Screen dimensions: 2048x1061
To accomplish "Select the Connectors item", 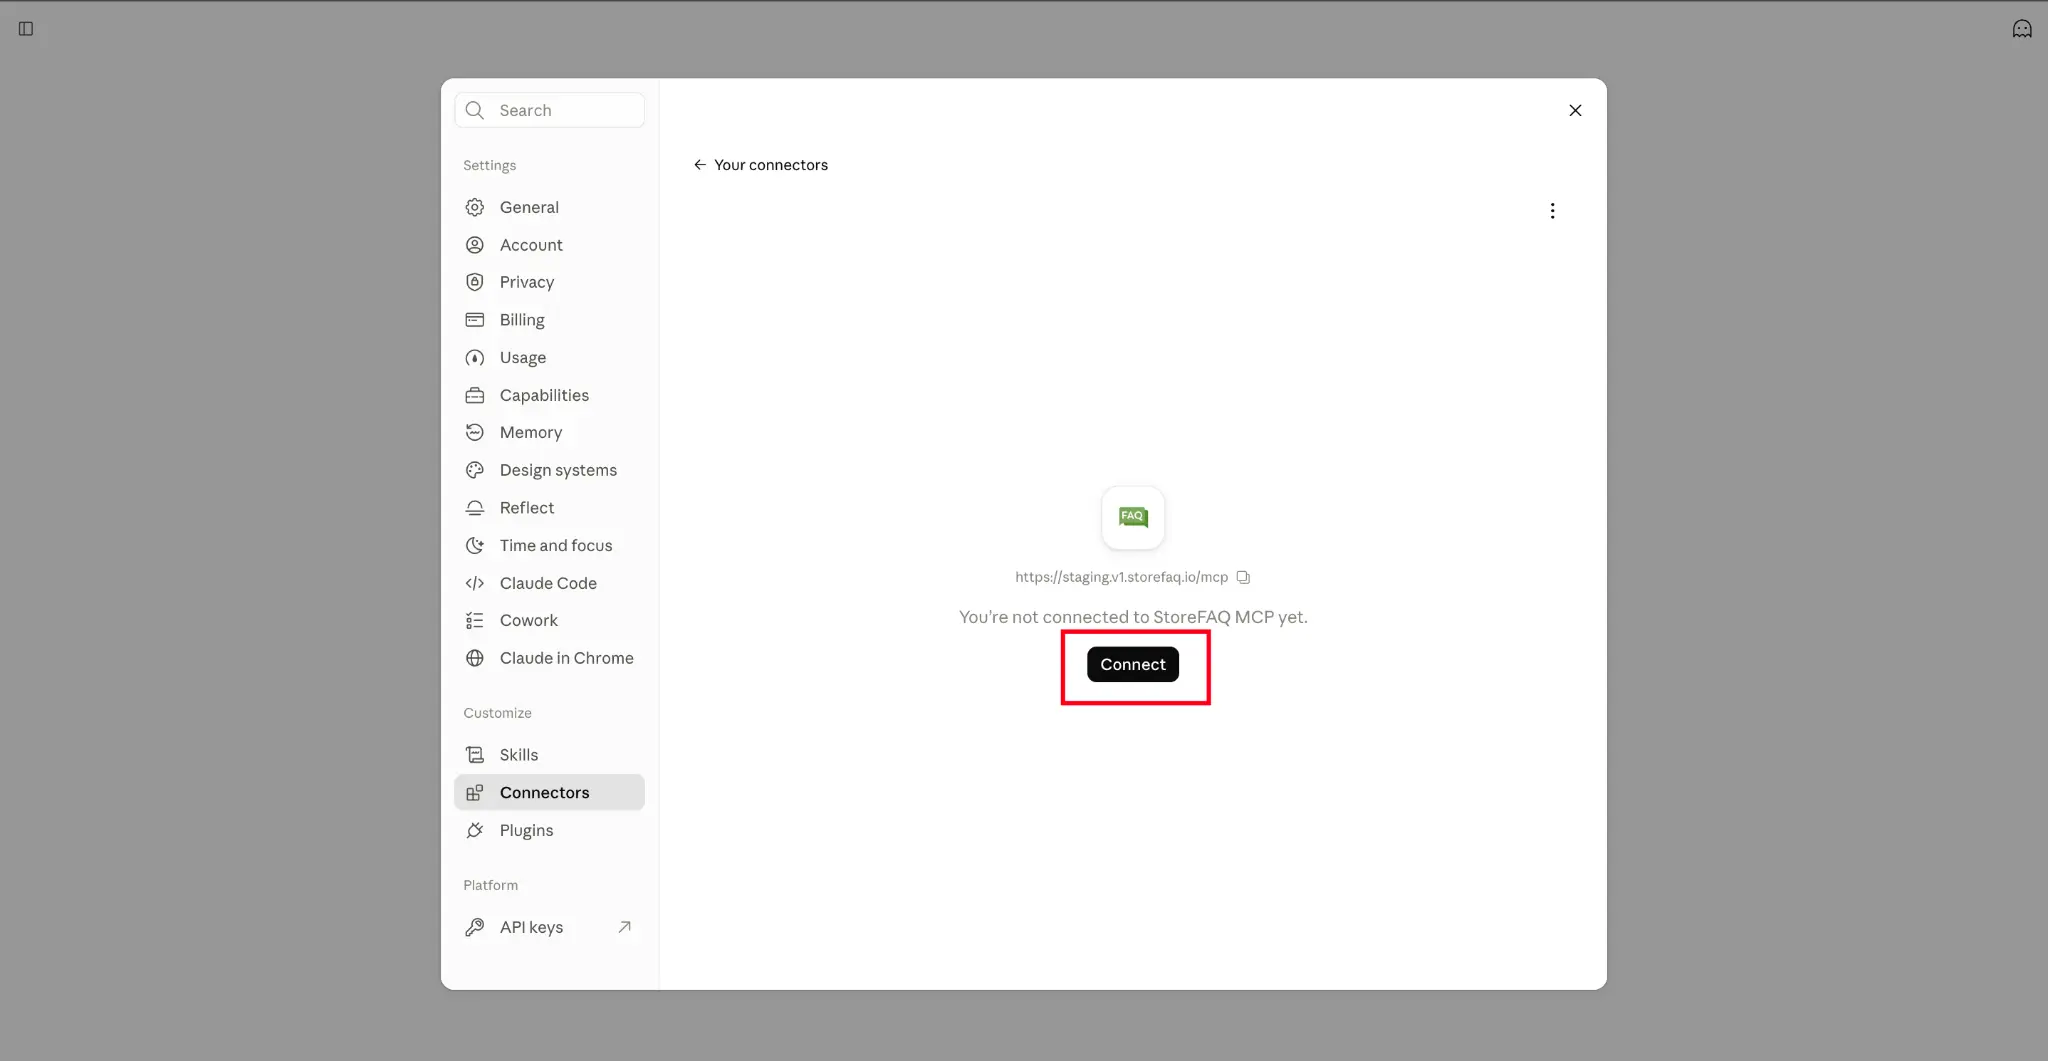I will coord(549,792).
